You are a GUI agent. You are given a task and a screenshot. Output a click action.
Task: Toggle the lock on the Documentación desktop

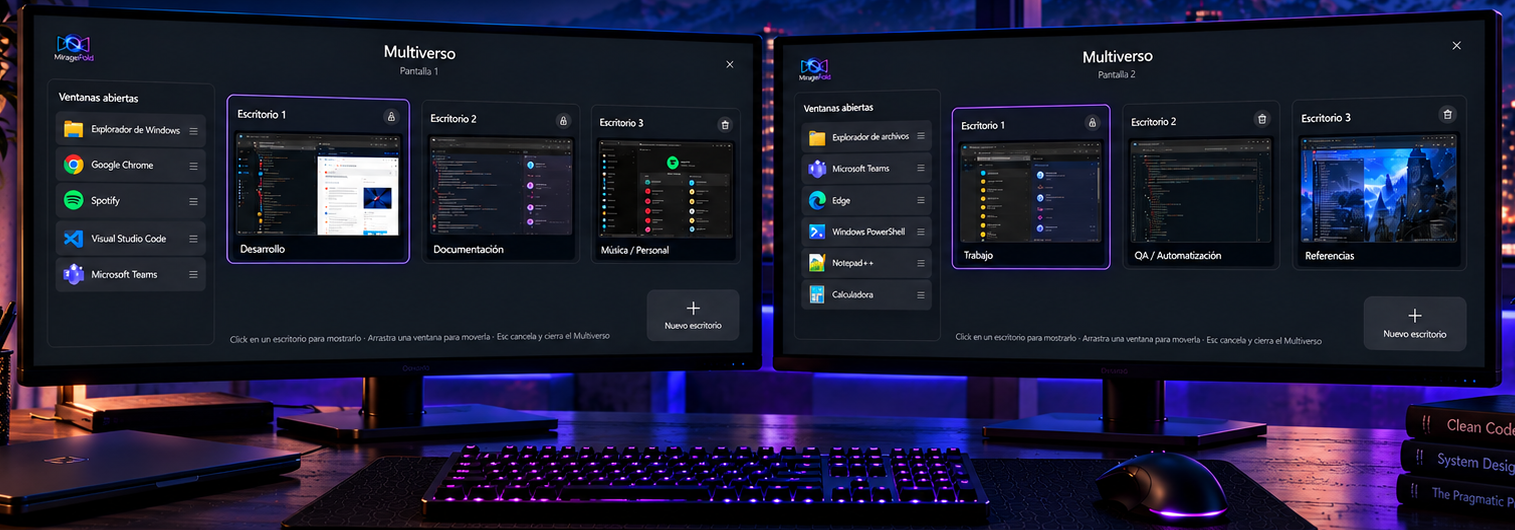click(563, 121)
